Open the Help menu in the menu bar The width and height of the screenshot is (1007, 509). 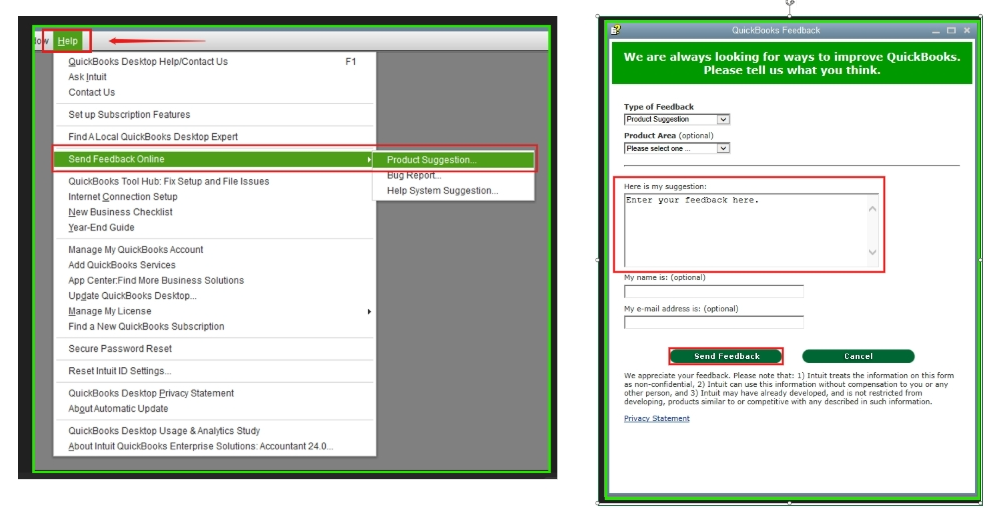tap(67, 41)
